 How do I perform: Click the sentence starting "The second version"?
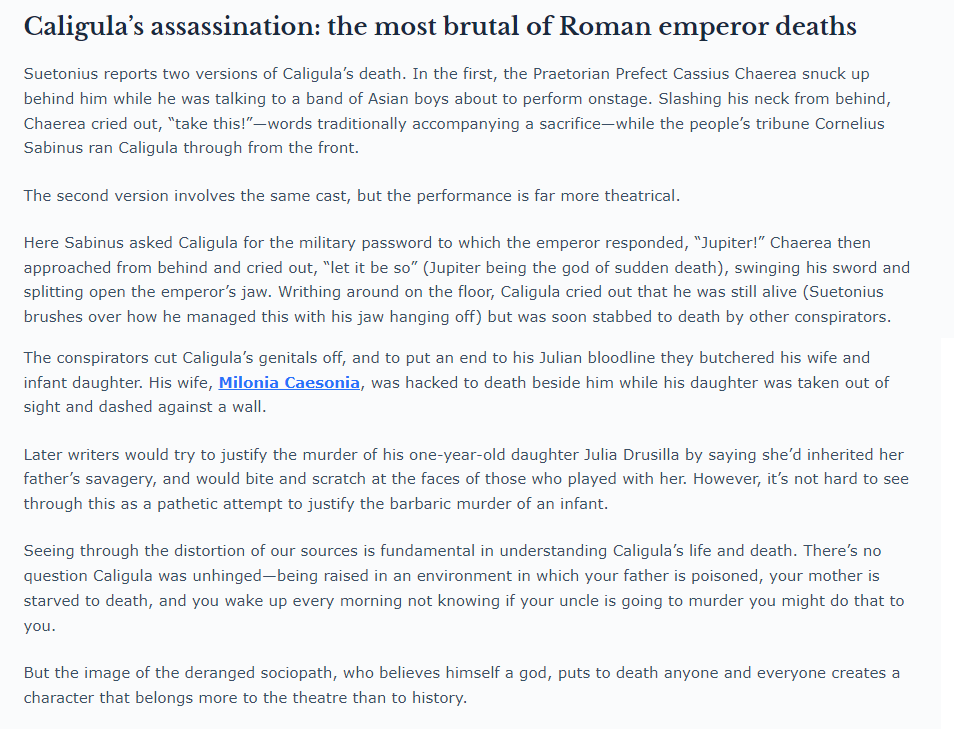click(x=351, y=195)
